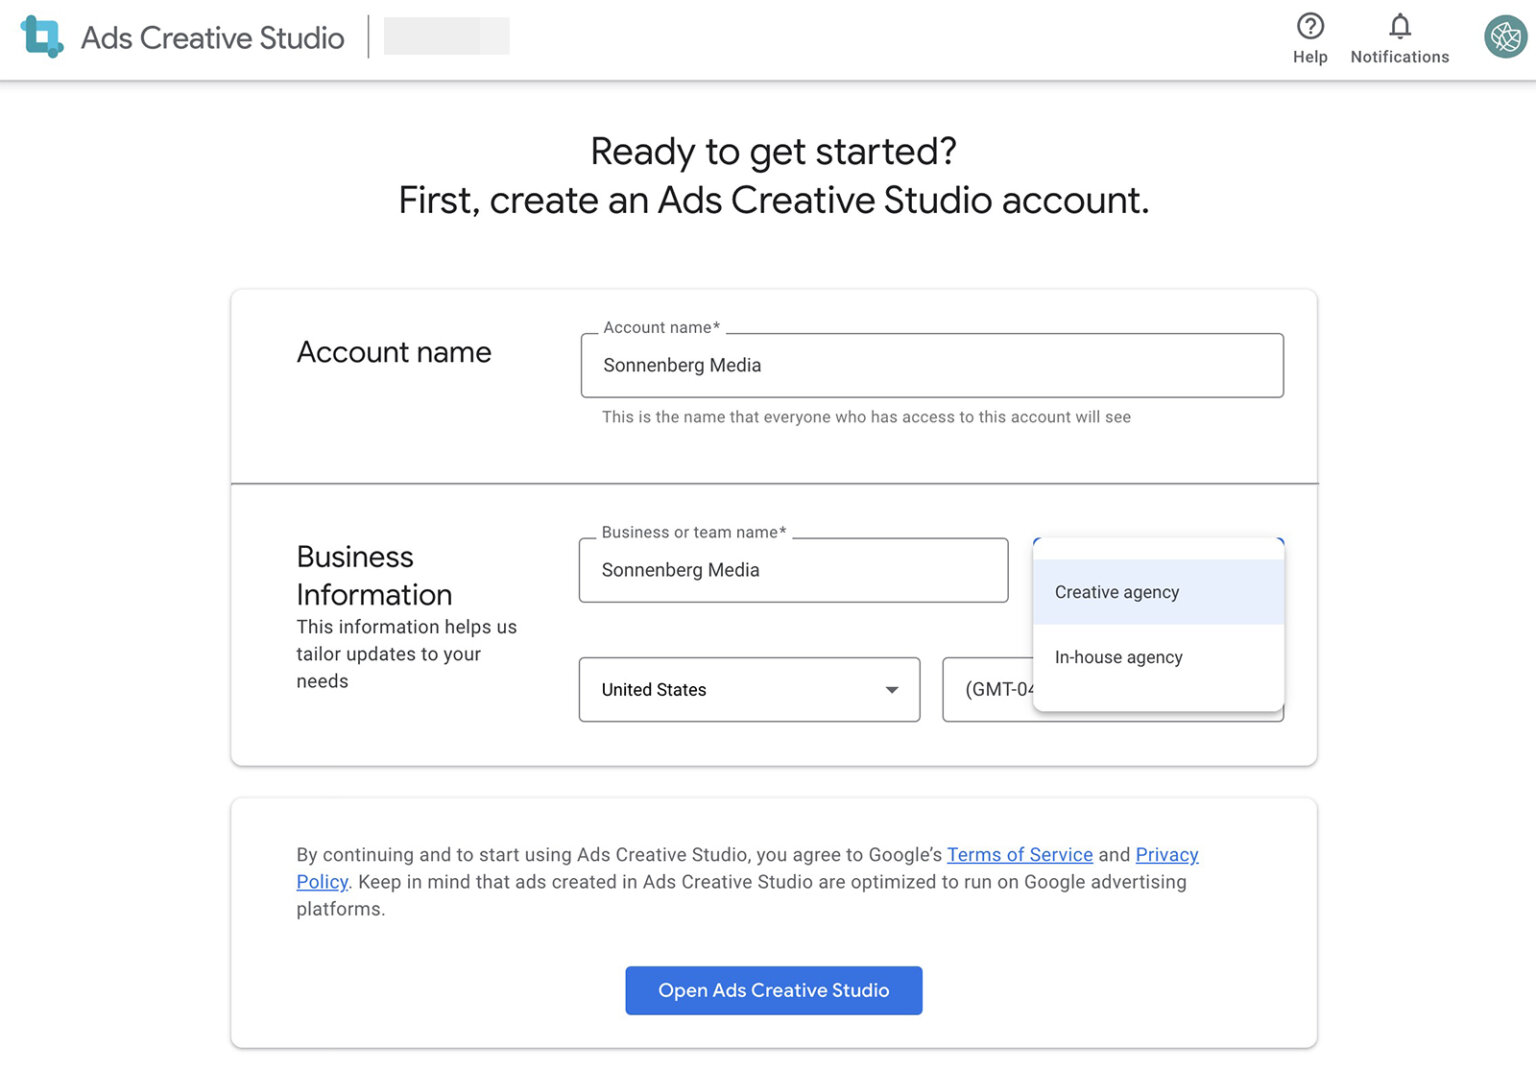Open the Privacy Policy link
Screen dimensions: 1536x1070
1166,854
